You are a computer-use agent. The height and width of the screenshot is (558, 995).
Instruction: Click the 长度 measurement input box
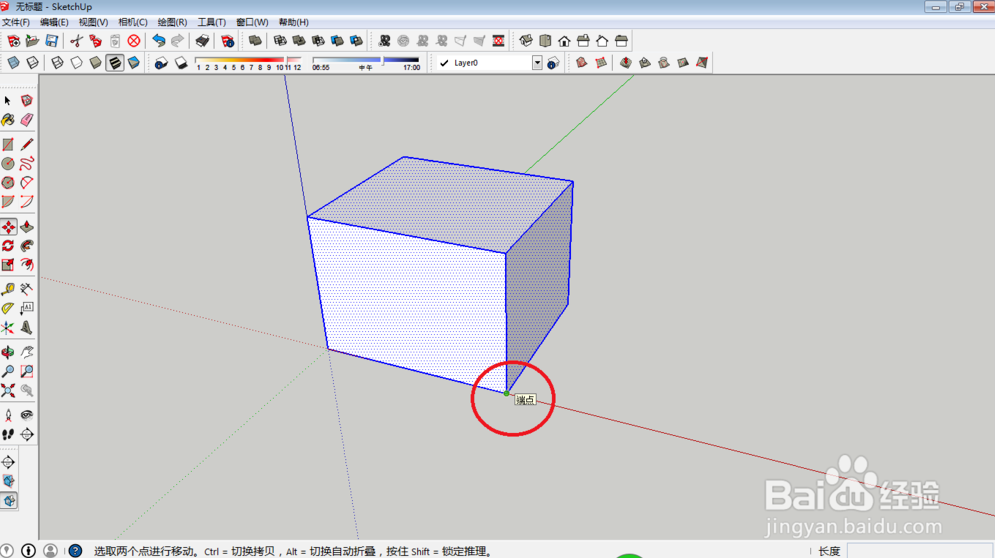tap(920, 551)
